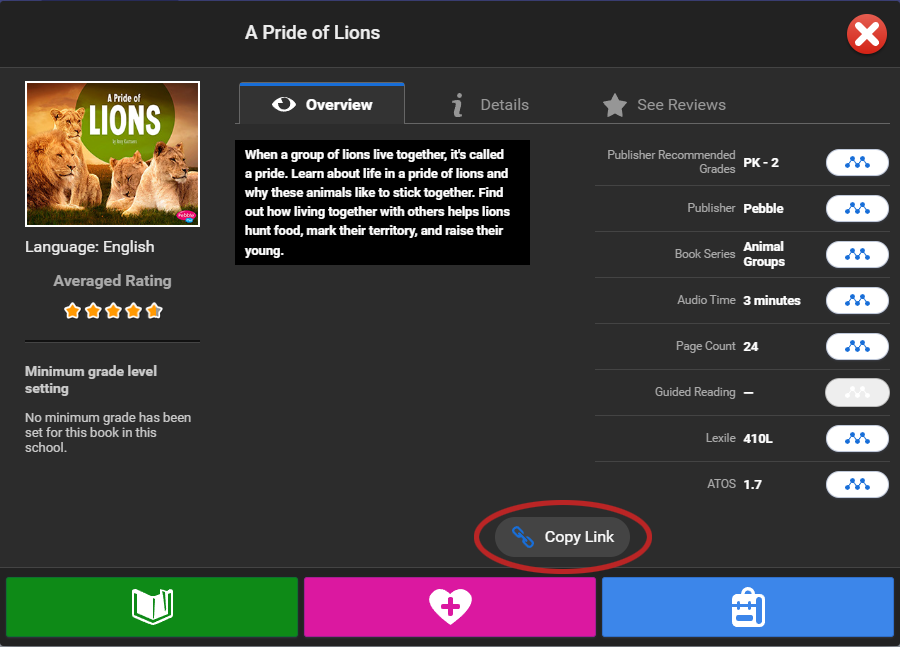Viewport: 900px width, 647px height.
Task: Click the 'Animal Groups' series value
Action: point(764,254)
